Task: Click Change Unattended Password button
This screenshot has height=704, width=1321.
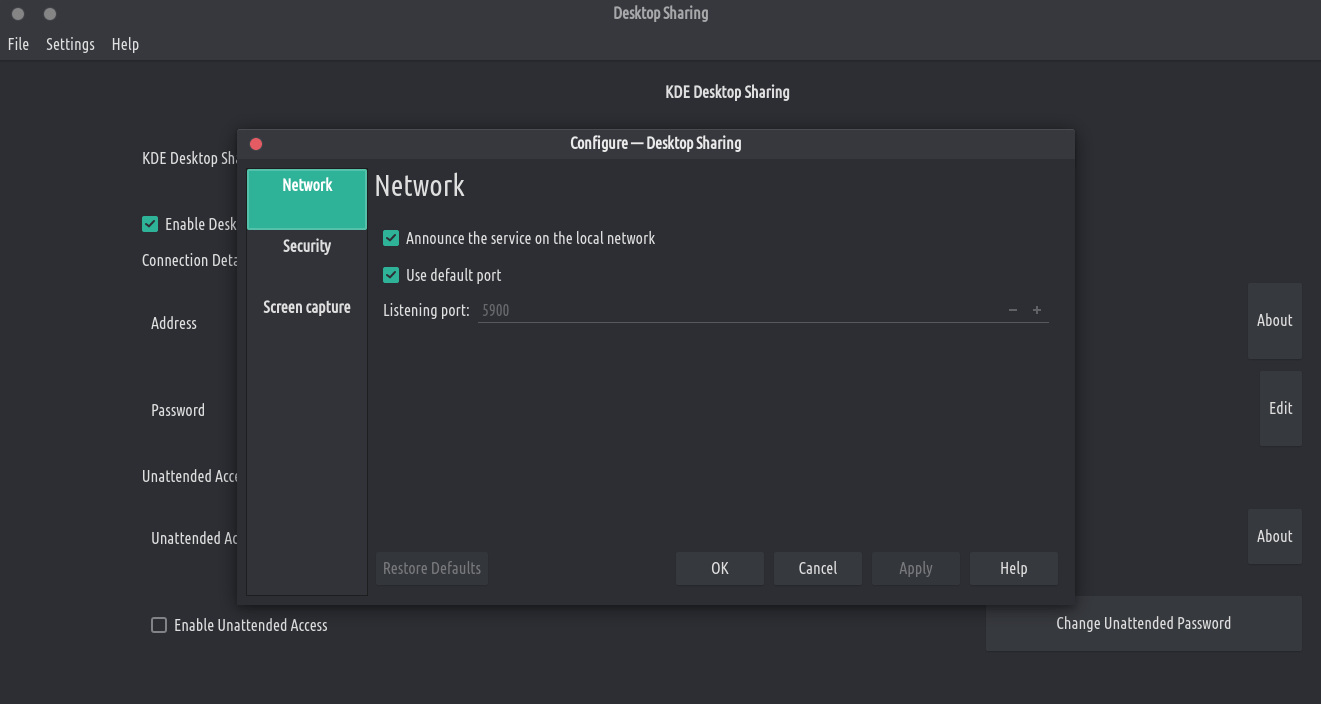Action: coord(1143,623)
